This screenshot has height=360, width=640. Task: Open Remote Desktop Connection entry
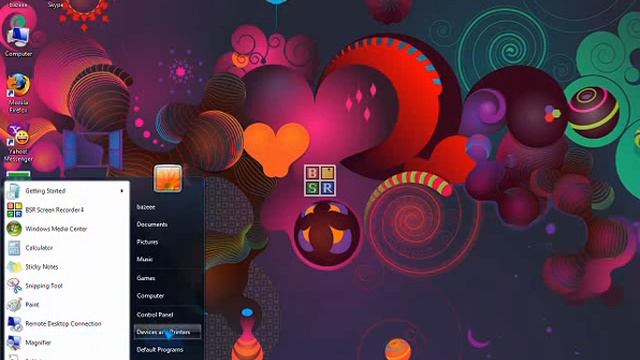[x=66, y=324]
